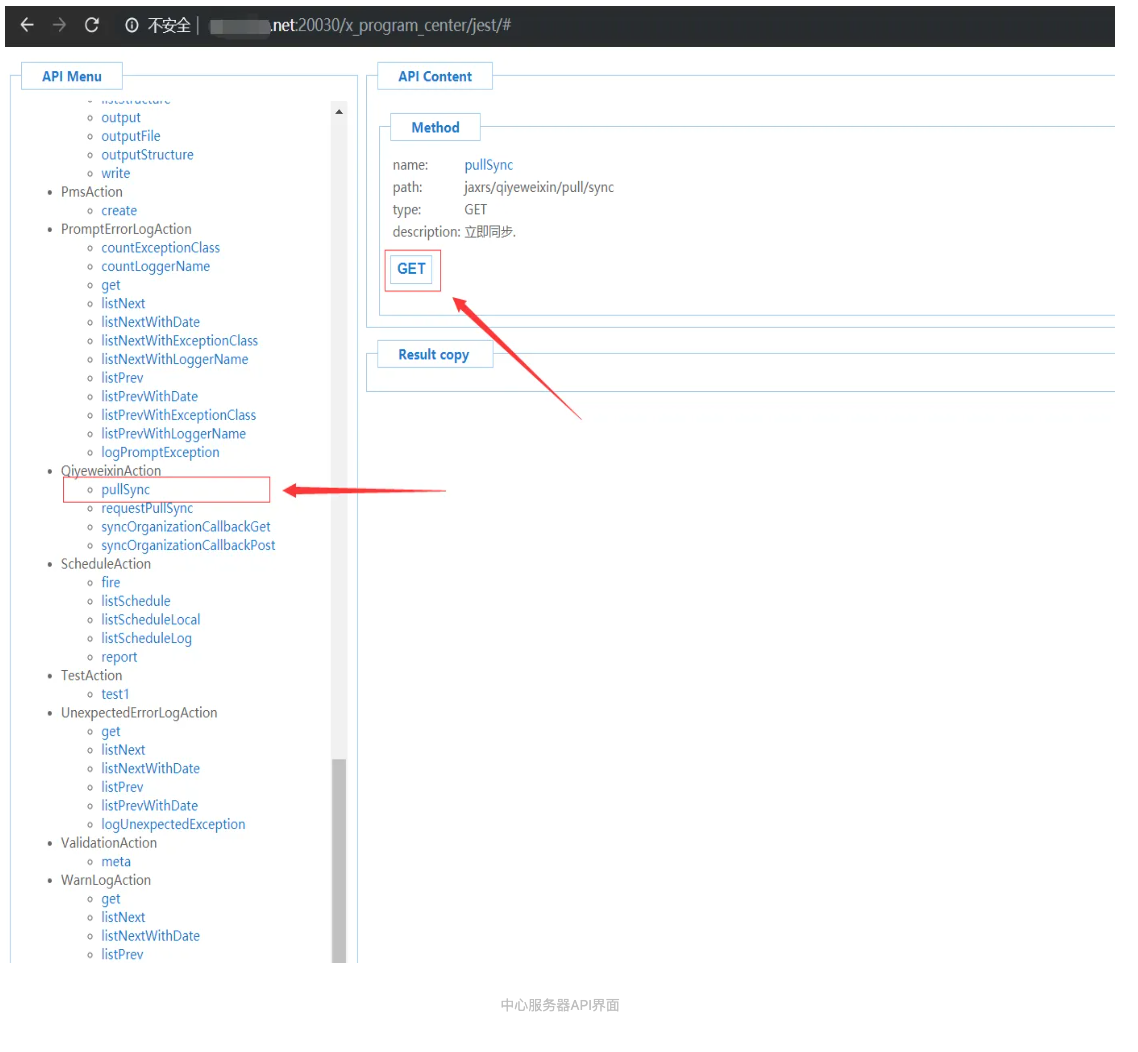Screen dimensions: 1138x1052
Task: Click logUnexpectedException method link
Action: [x=173, y=824]
